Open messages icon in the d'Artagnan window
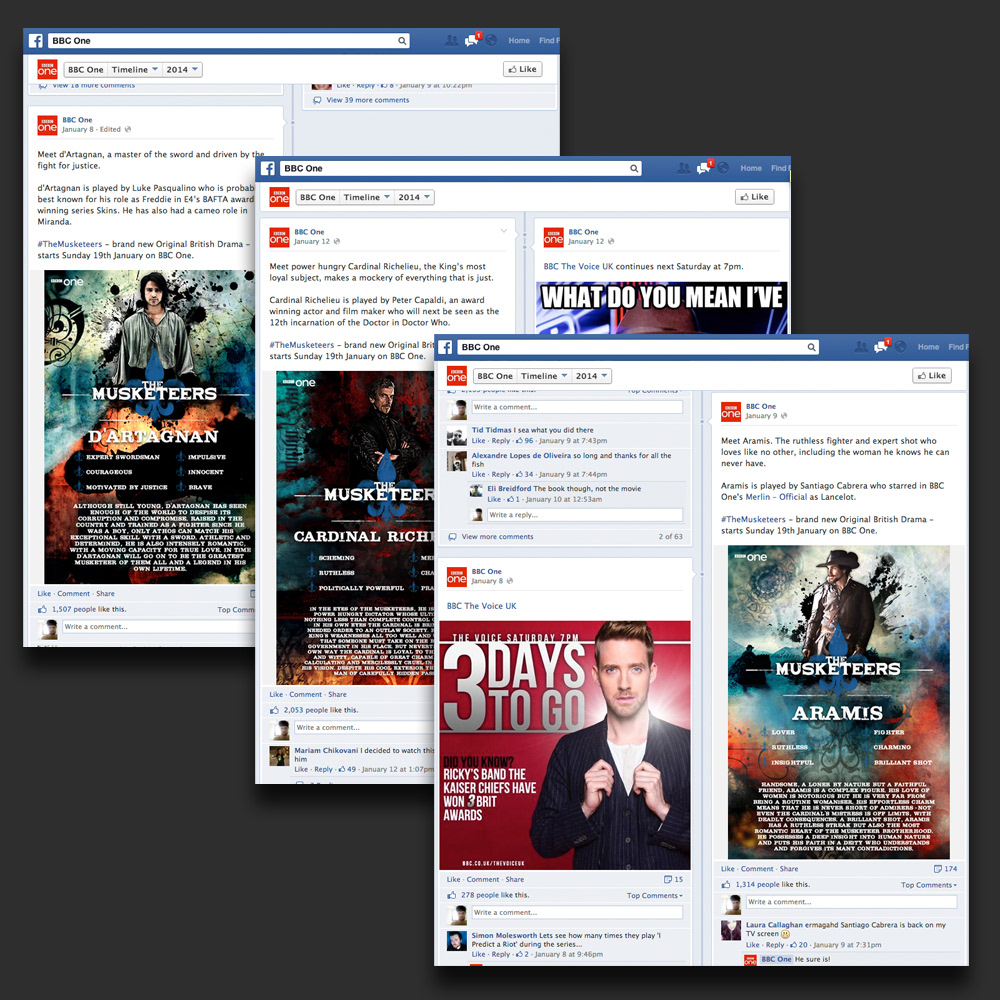Image resolution: width=1000 pixels, height=1000 pixels. pyautogui.click(x=472, y=40)
